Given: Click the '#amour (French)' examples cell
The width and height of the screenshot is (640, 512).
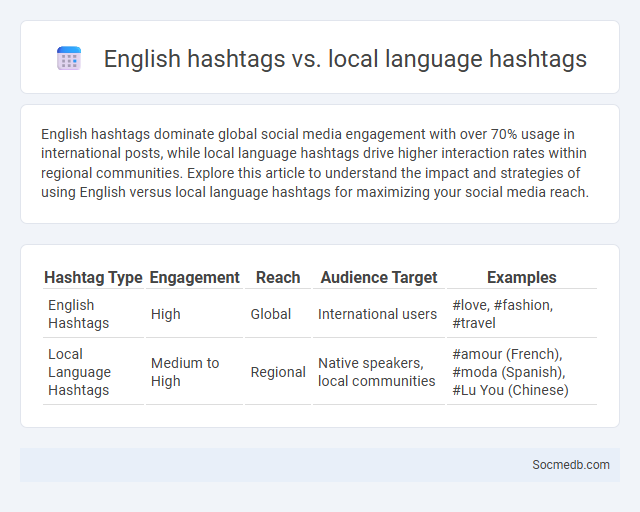Looking at the screenshot, I should click(510, 372).
